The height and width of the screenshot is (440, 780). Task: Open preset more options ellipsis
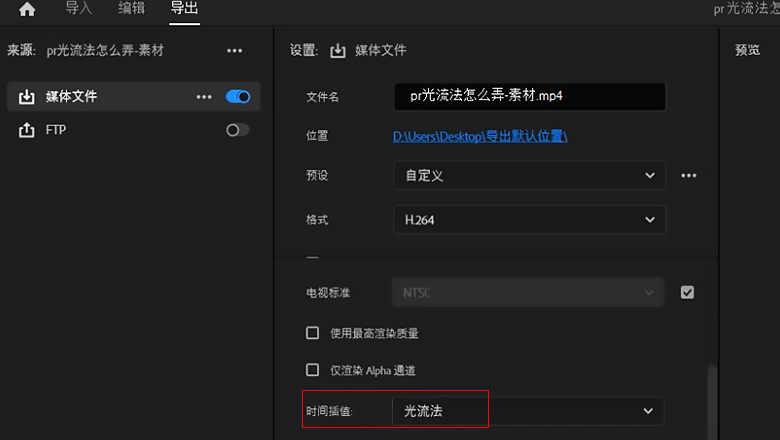(688, 176)
